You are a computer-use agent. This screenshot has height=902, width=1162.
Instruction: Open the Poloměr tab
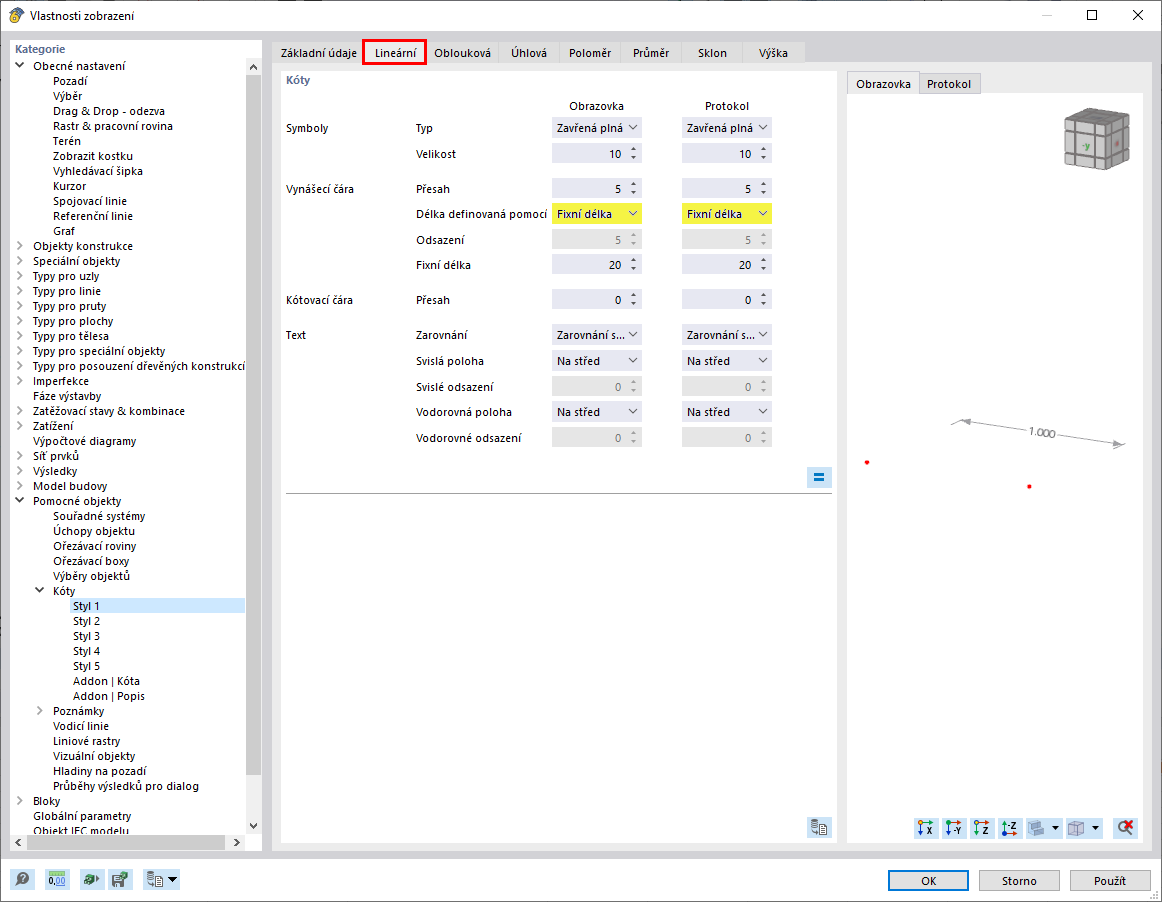(590, 53)
